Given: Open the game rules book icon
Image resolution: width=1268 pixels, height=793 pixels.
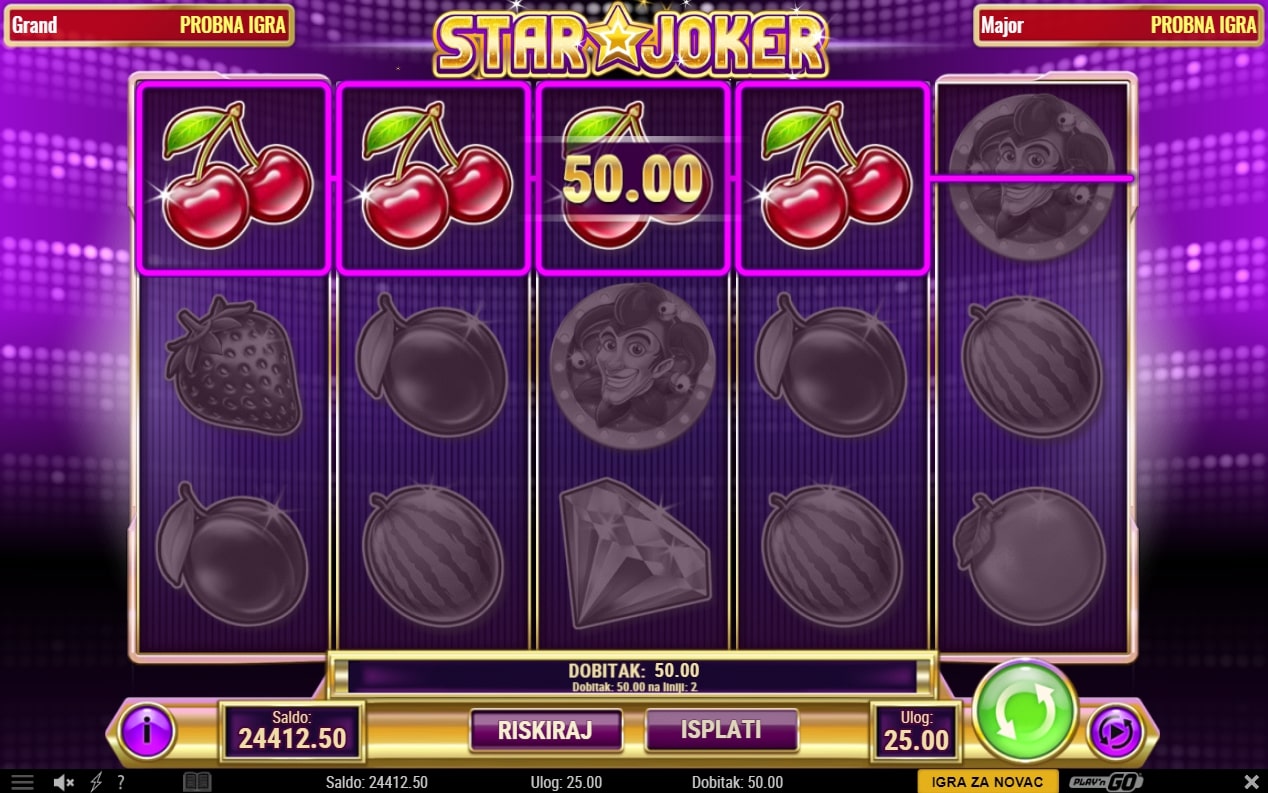Looking at the screenshot, I should pos(197,782).
